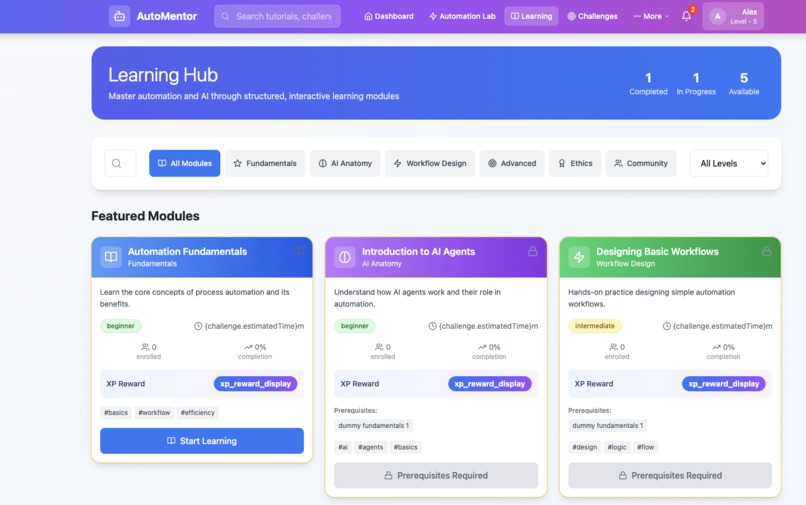The height and width of the screenshot is (505, 806).
Task: Filter modules by AI Anatomy
Action: (345, 164)
